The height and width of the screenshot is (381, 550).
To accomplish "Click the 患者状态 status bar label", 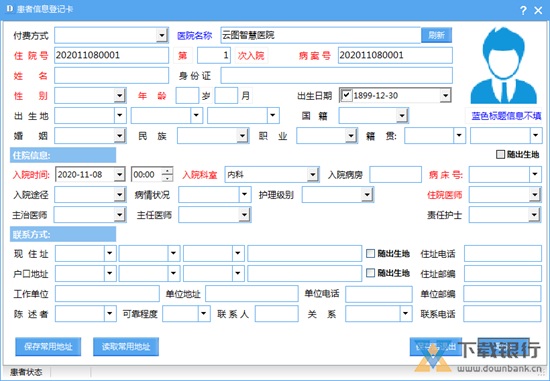I will tap(26, 372).
